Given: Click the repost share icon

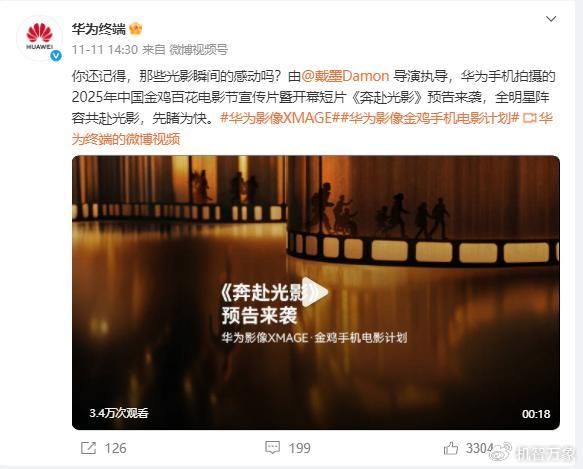Looking at the screenshot, I should 88,448.
